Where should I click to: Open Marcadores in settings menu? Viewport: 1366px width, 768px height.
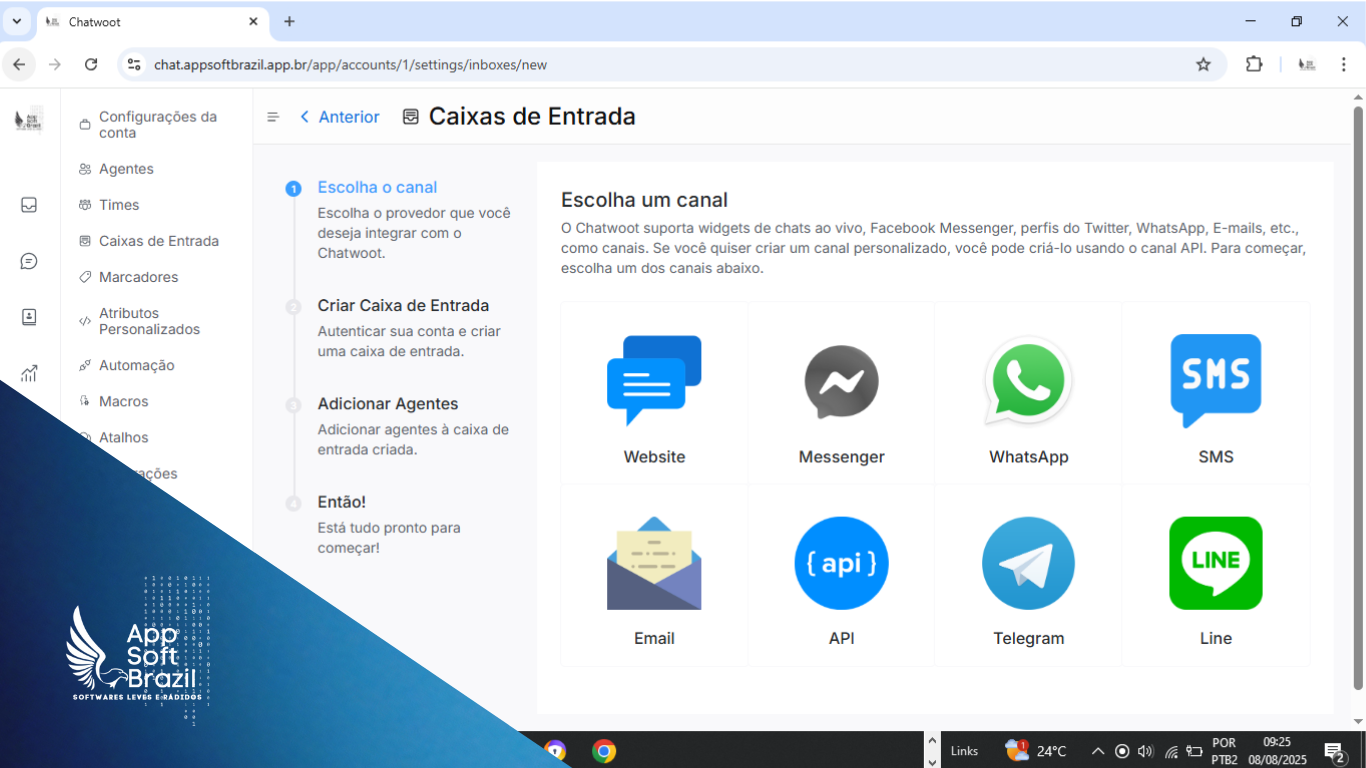coord(138,277)
